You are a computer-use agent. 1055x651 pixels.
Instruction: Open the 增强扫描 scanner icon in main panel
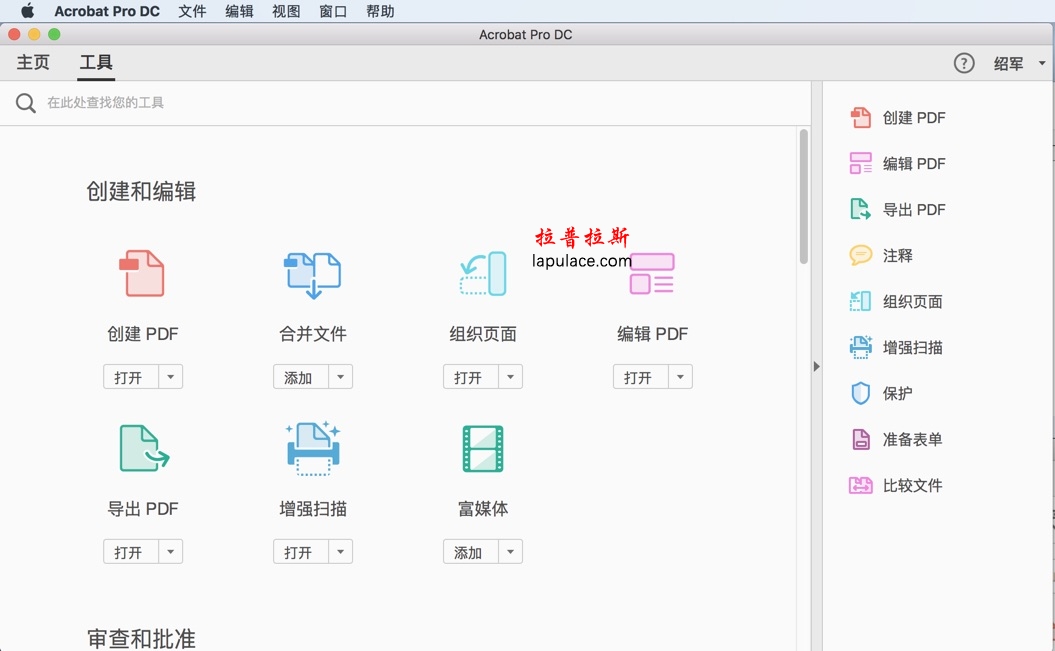click(x=313, y=448)
